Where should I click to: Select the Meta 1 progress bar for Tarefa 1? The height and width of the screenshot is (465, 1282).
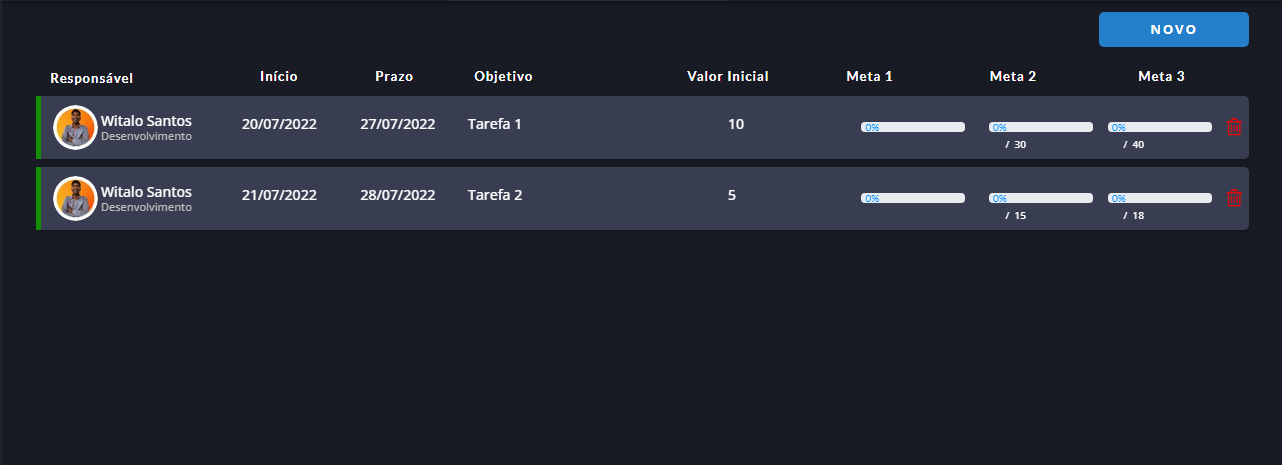tap(913, 127)
